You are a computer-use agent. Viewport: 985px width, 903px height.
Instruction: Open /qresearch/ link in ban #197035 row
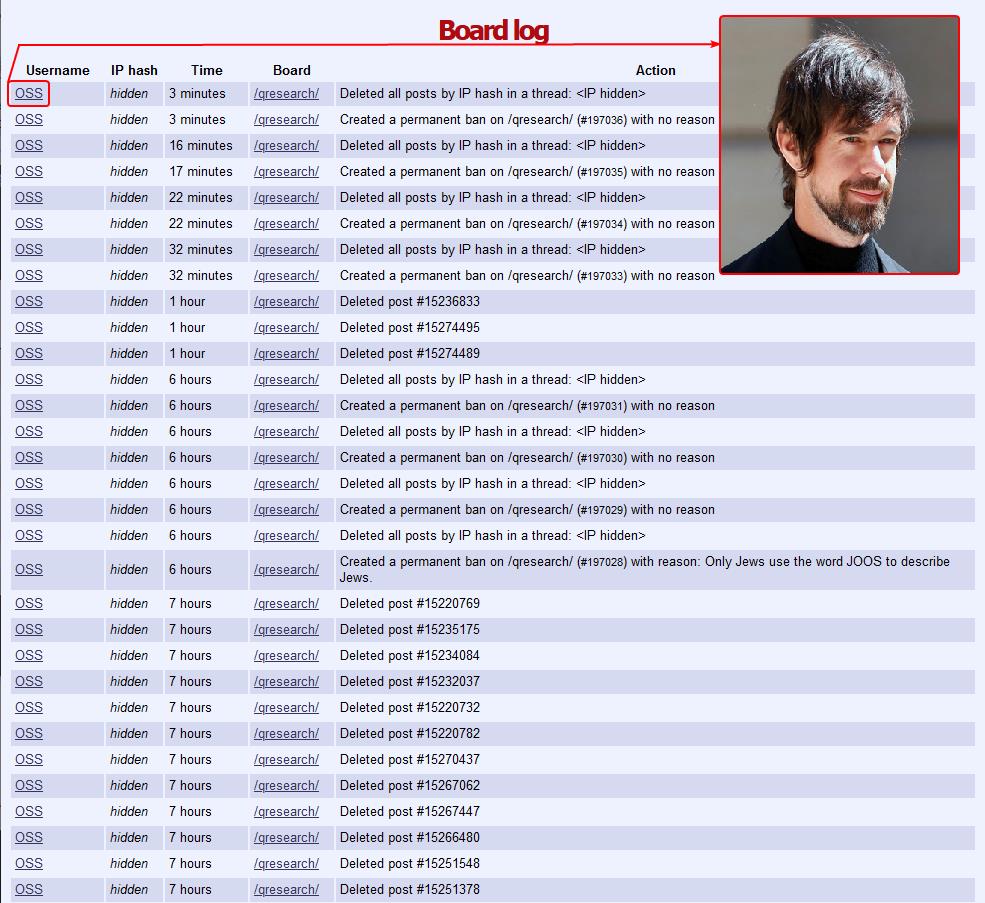[286, 172]
